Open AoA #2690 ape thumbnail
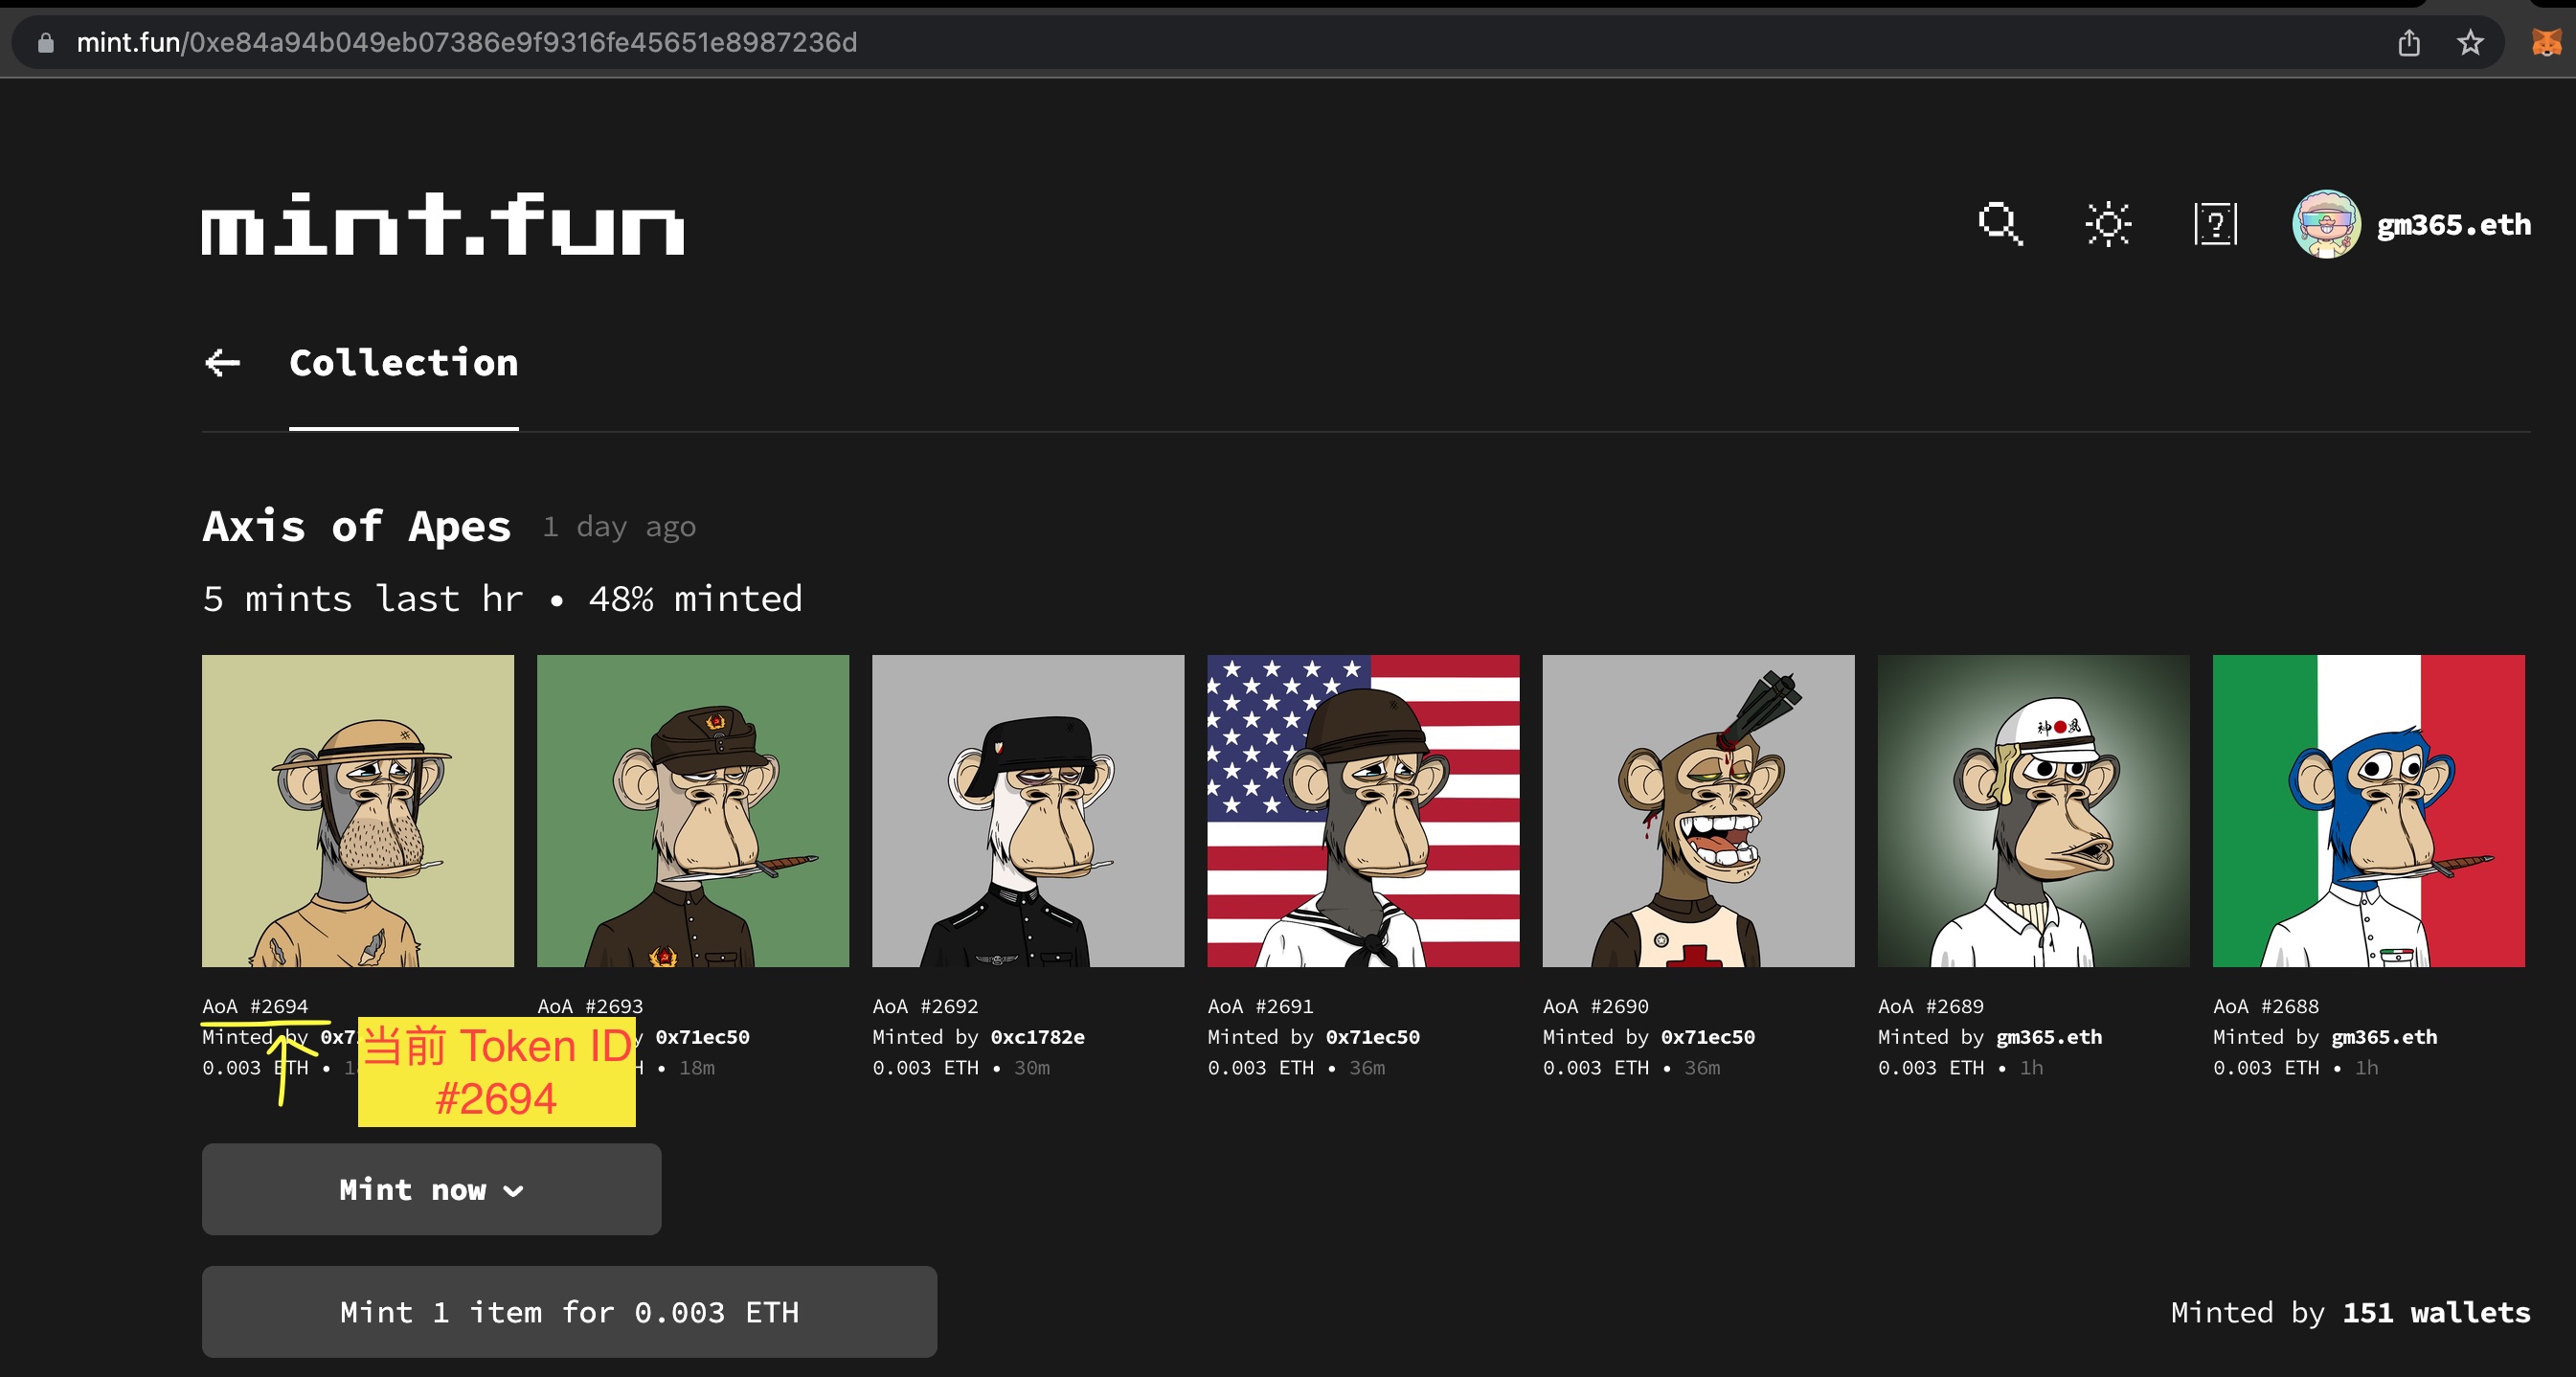This screenshot has height=1377, width=2576. coord(1698,811)
